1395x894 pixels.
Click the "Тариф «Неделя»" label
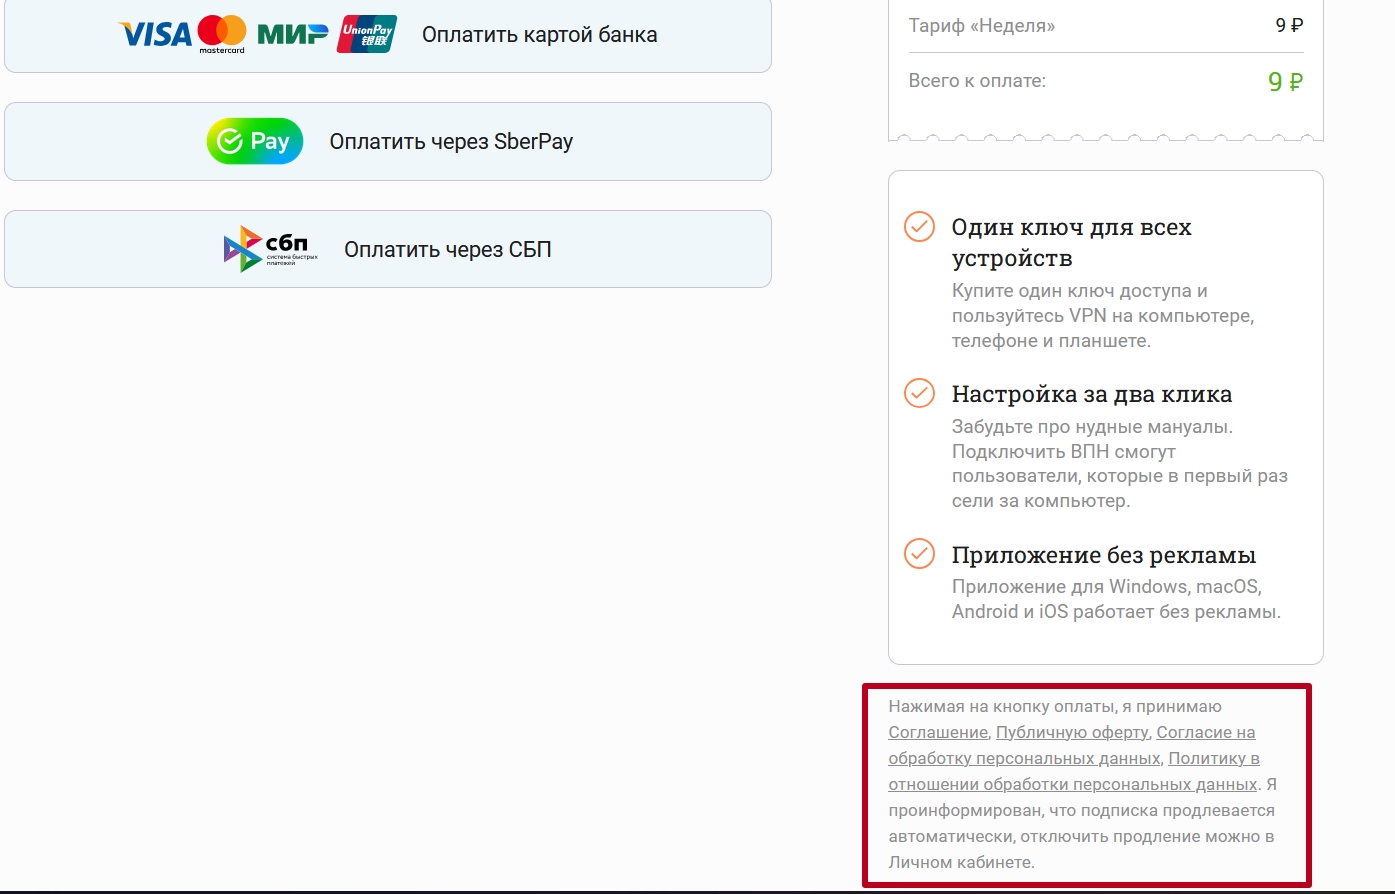981,26
